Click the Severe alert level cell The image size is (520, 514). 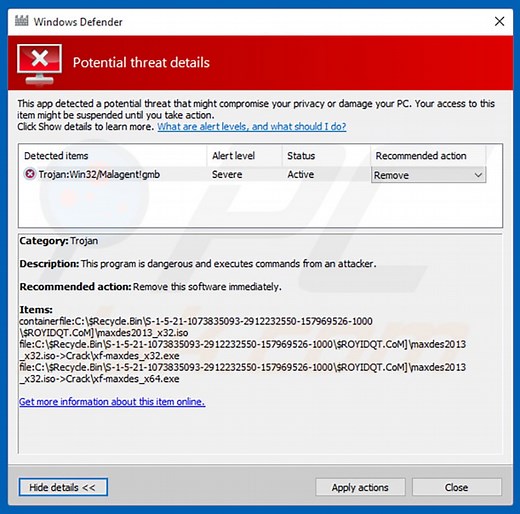pos(227,174)
